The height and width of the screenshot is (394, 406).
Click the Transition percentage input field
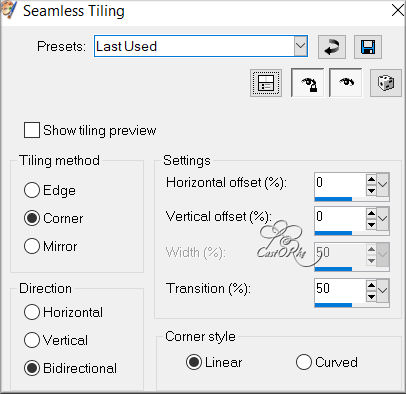point(340,289)
